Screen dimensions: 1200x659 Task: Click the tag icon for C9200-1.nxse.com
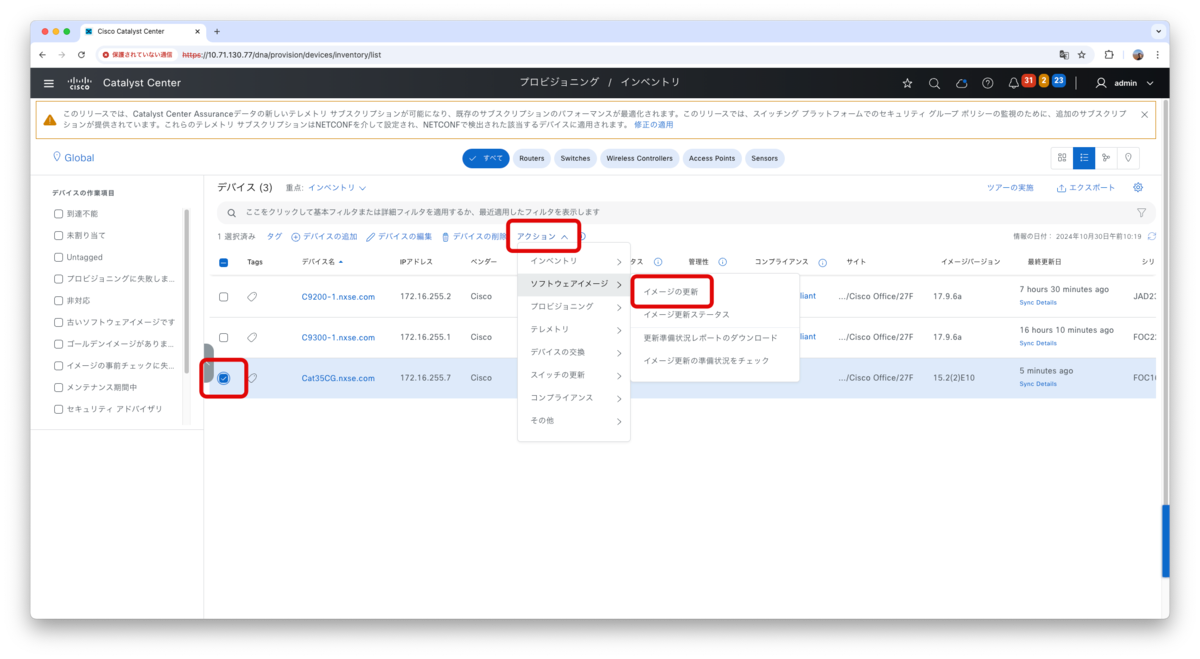pos(253,297)
